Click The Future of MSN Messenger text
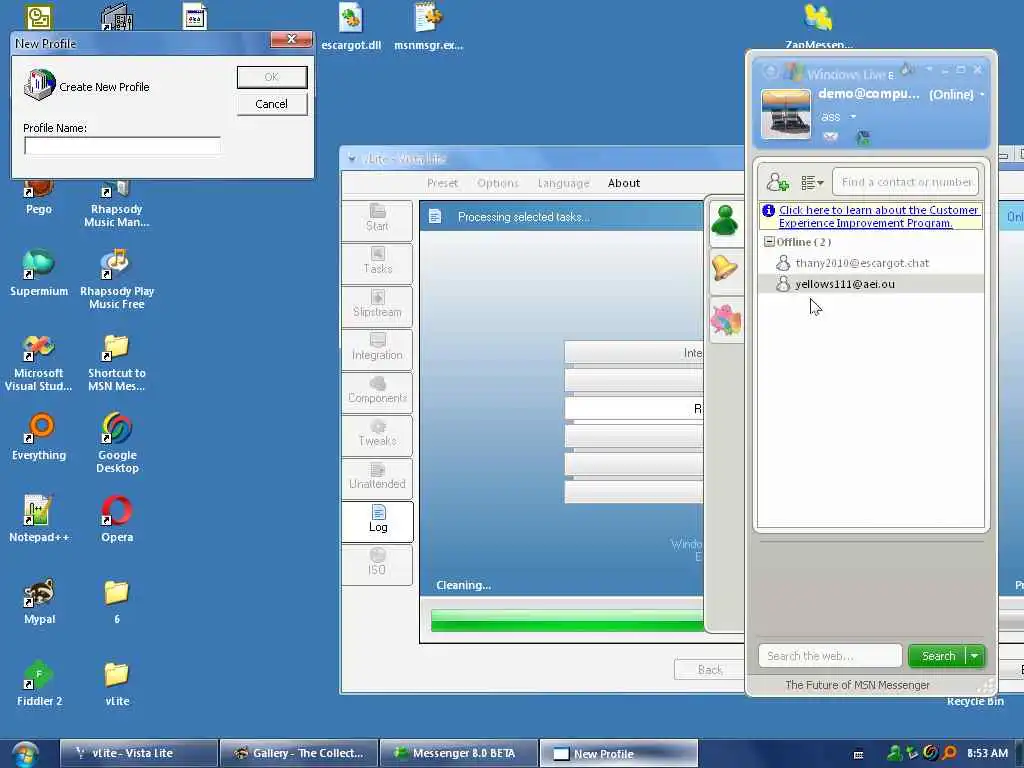Image resolution: width=1024 pixels, height=768 pixels. pos(857,685)
